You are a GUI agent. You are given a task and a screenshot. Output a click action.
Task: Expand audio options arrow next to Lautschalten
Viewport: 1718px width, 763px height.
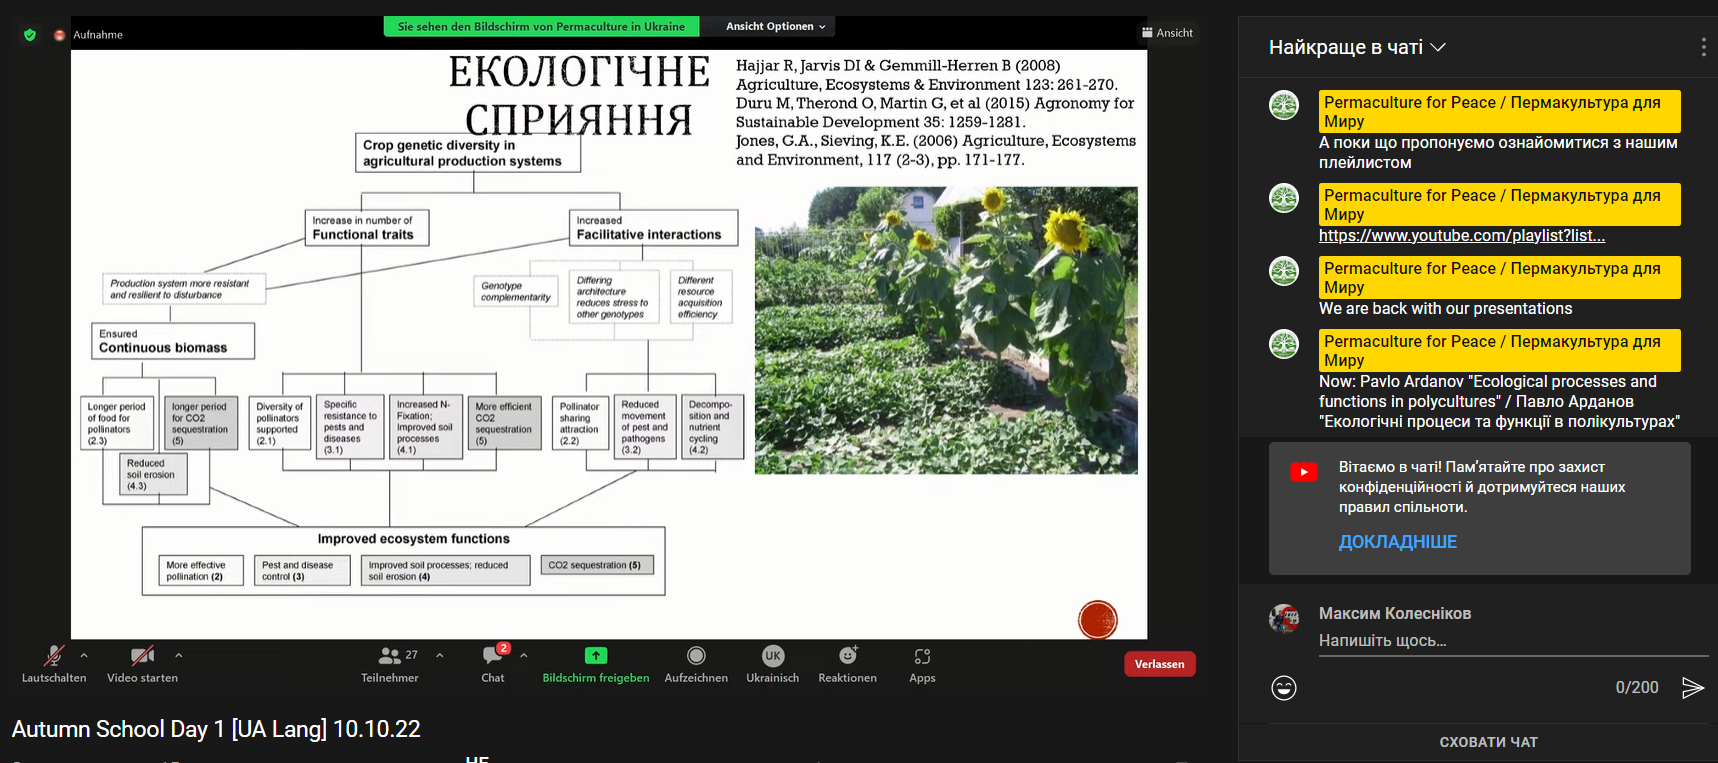(x=84, y=656)
